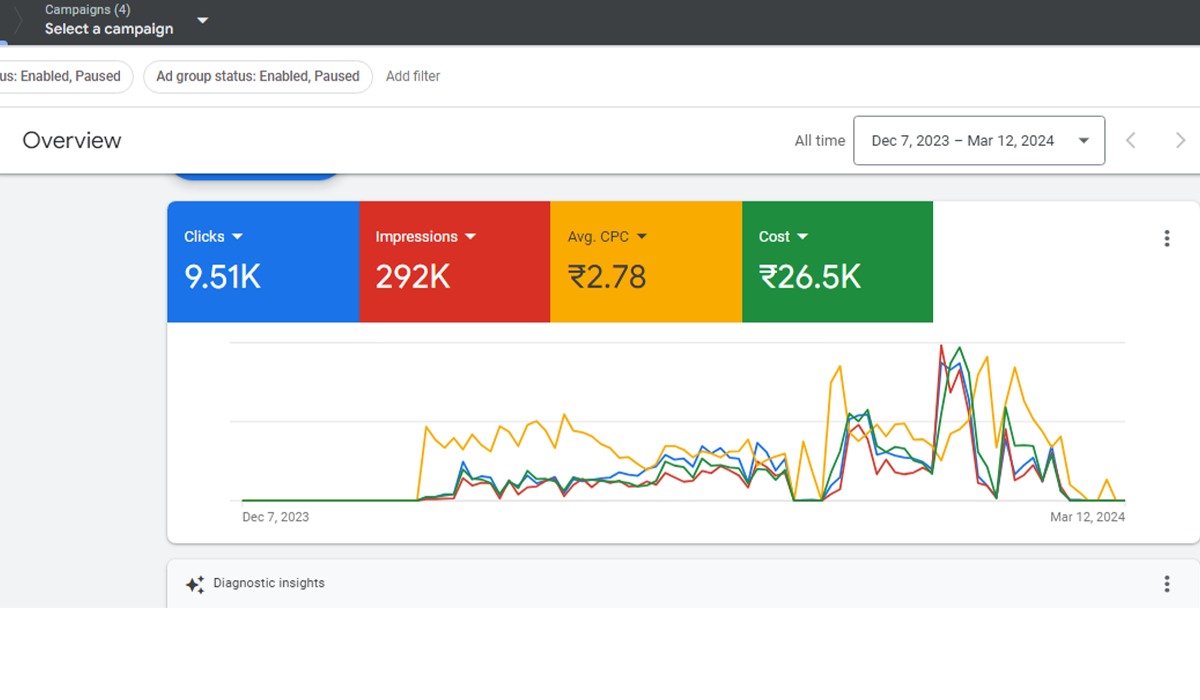Click the 9.51K value on blue tile
This screenshot has width=1200, height=700.
tap(222, 277)
